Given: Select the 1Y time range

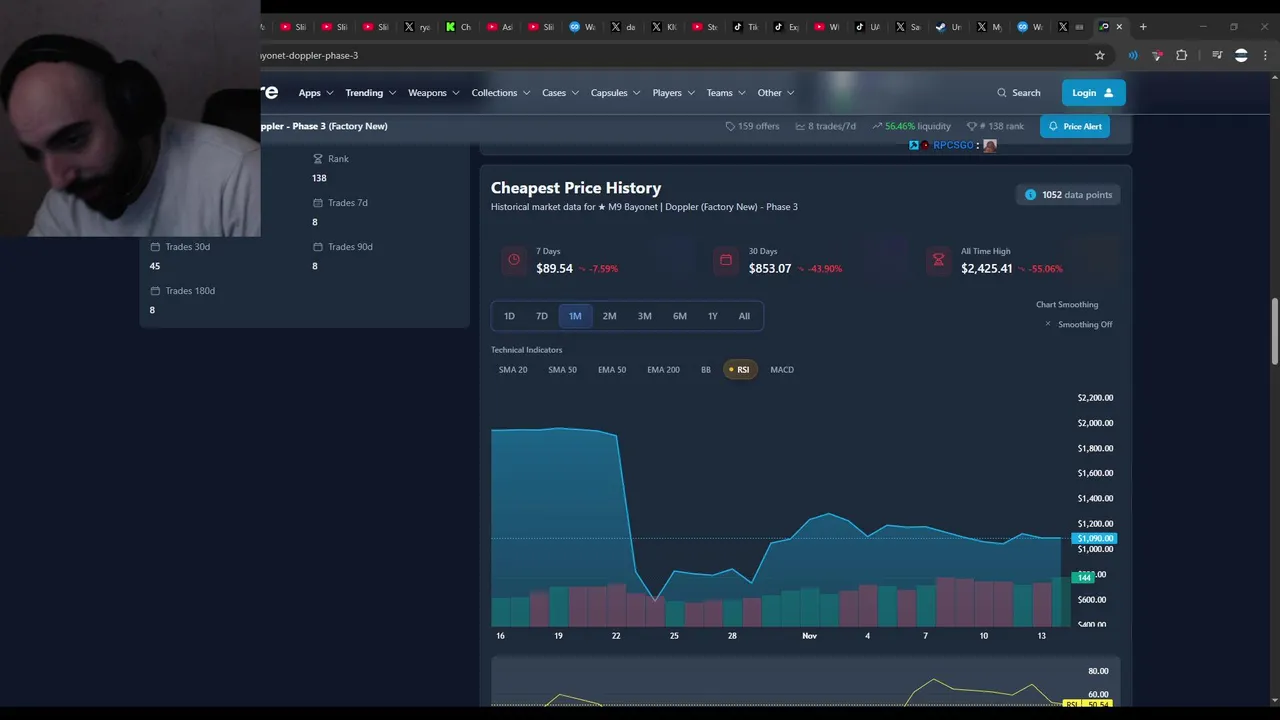Looking at the screenshot, I should pyautogui.click(x=712, y=316).
